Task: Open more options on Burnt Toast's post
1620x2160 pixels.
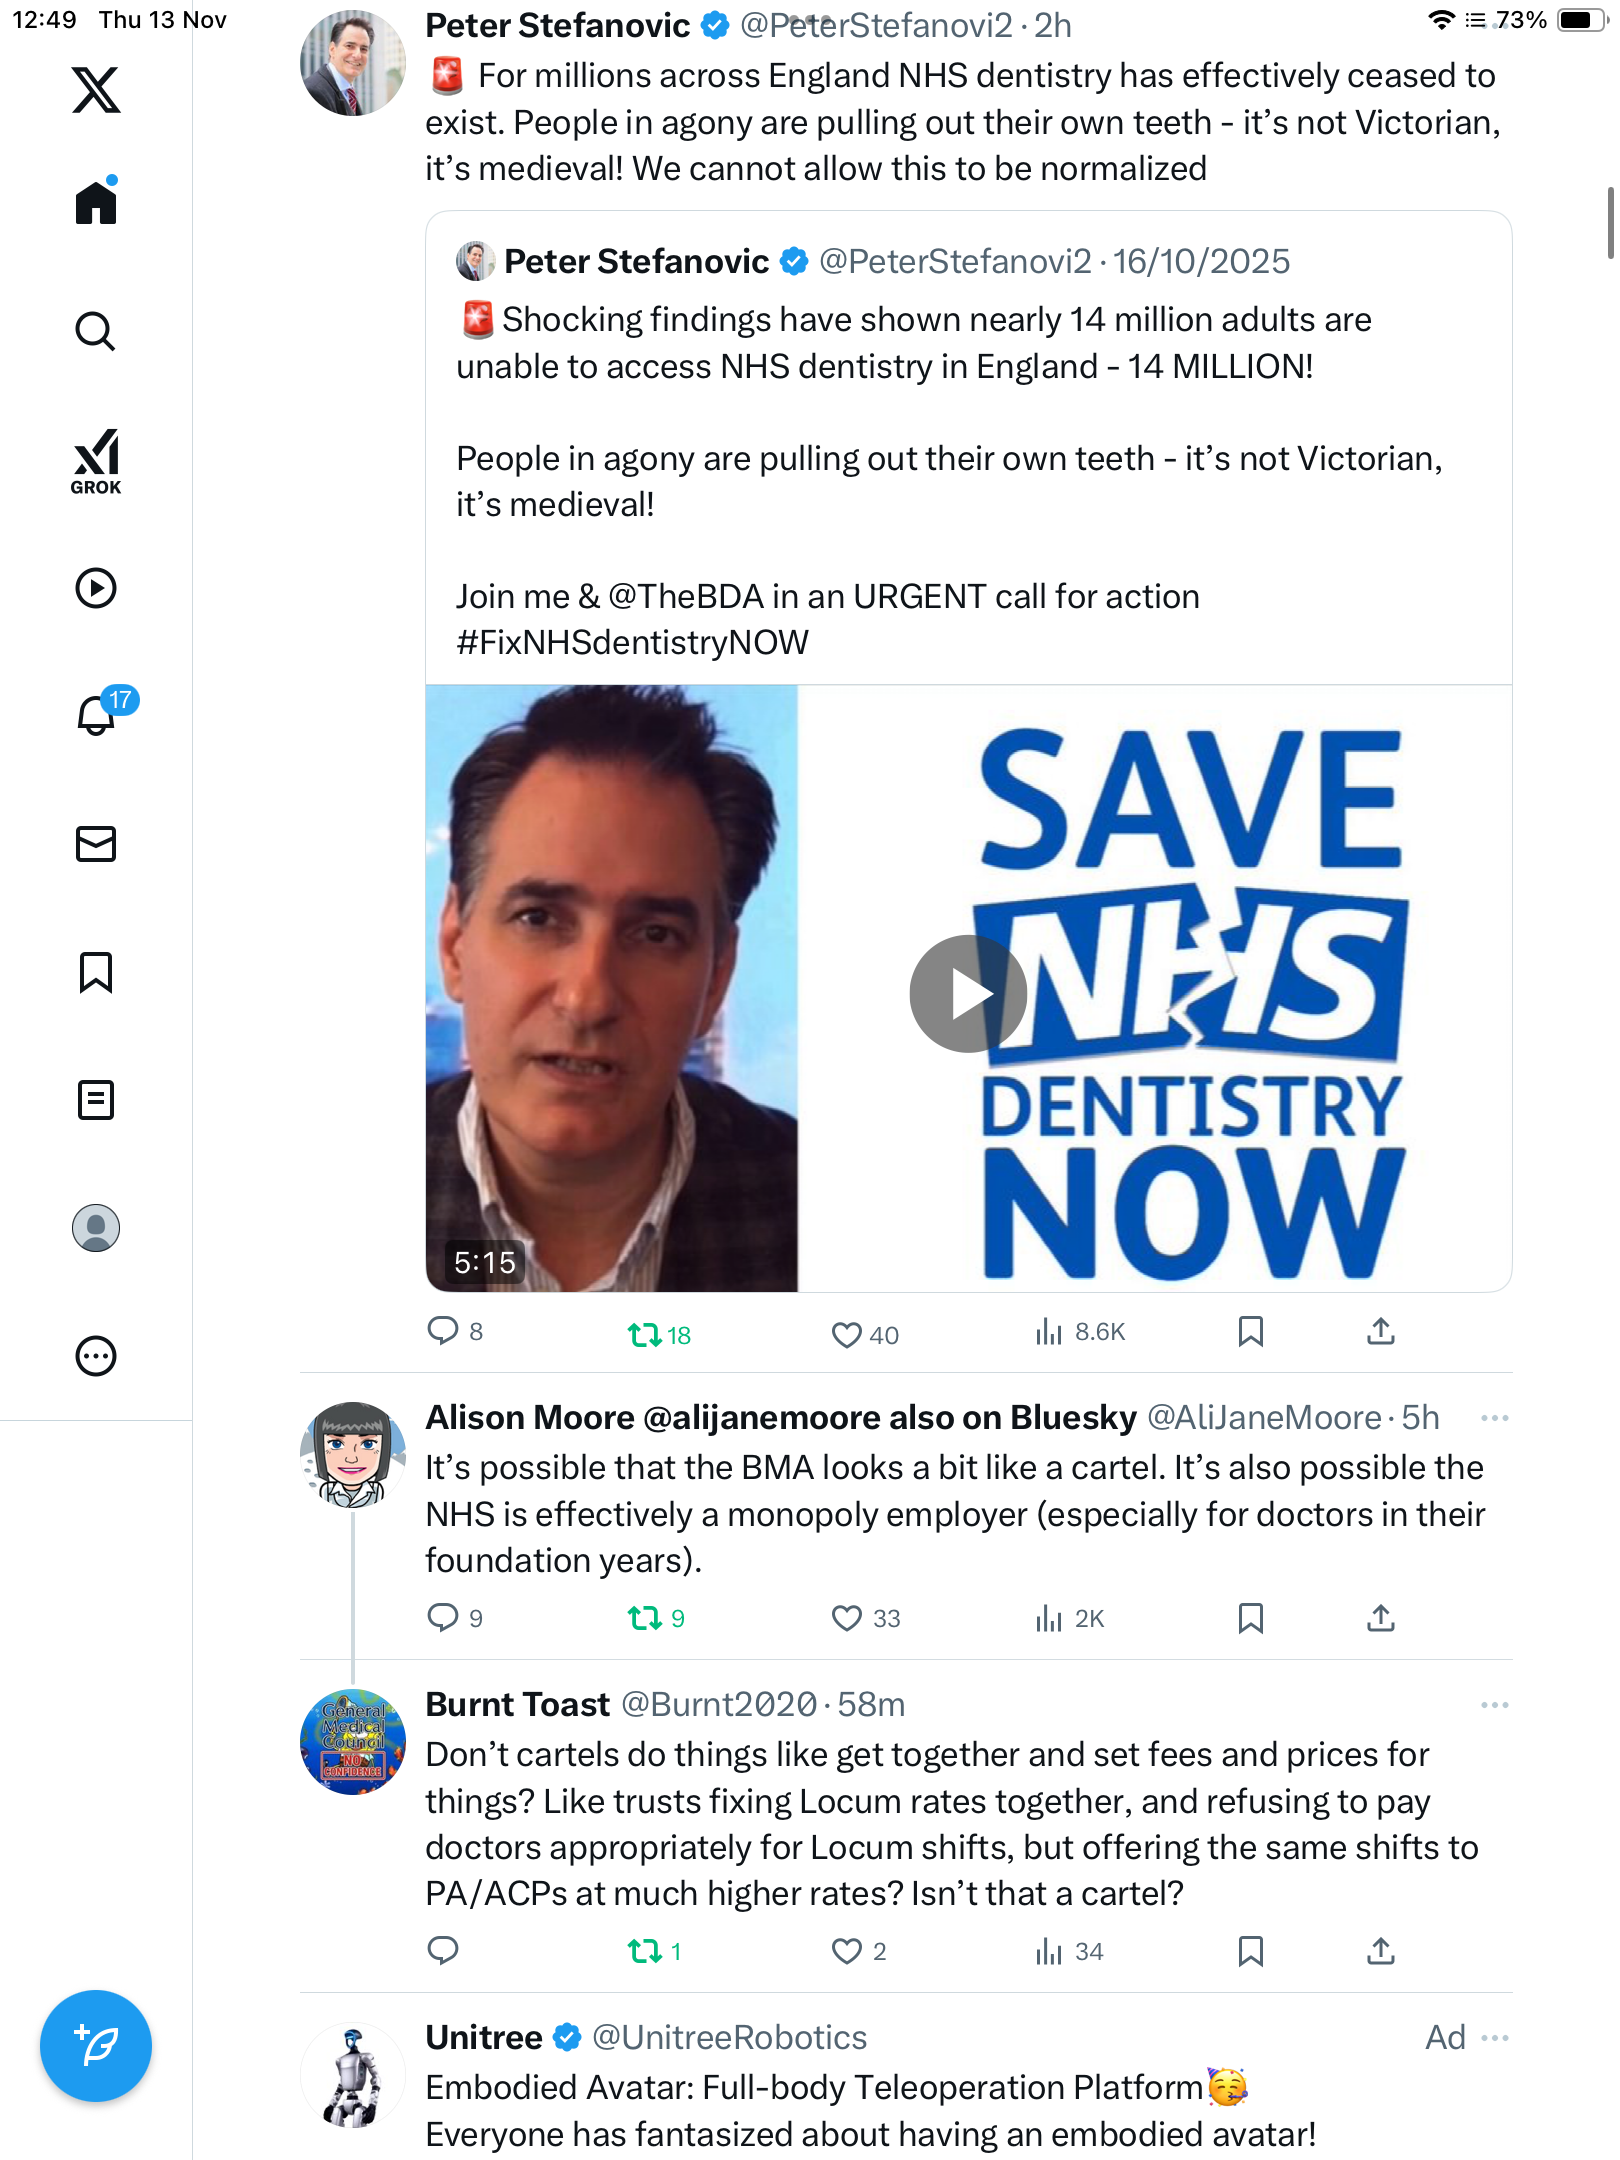Action: (1494, 1705)
